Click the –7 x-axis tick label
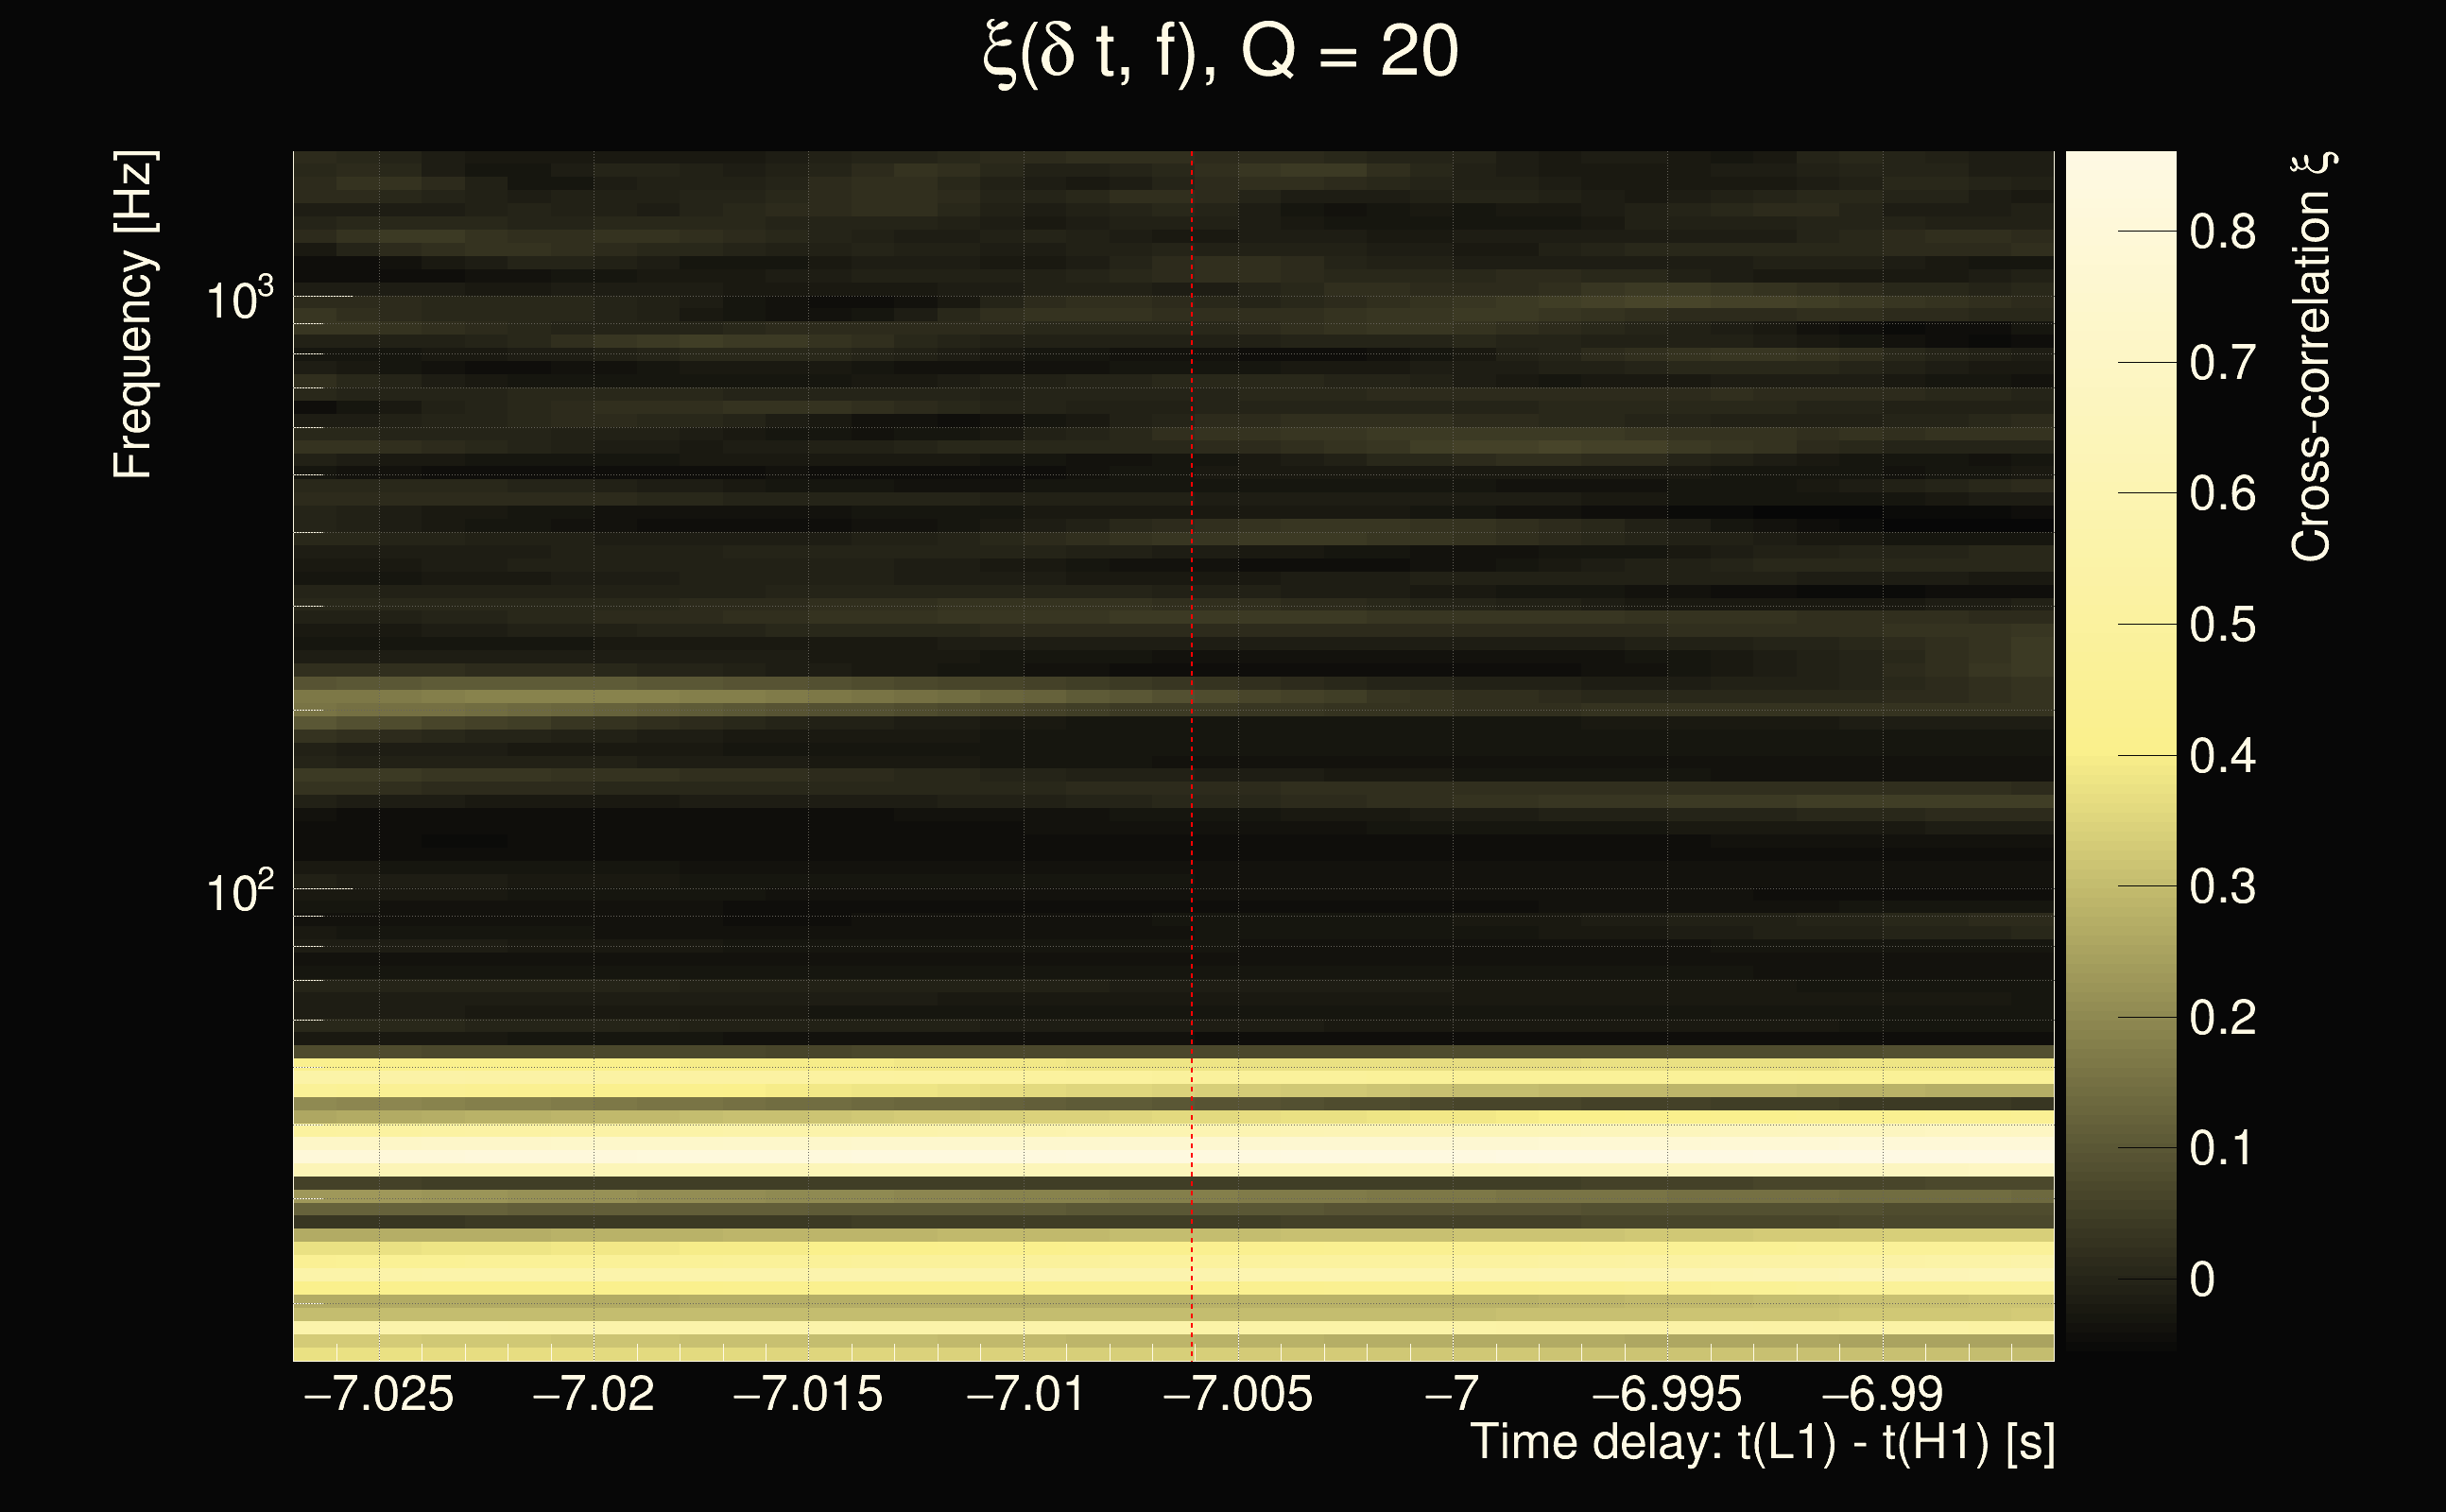2446x1512 pixels. [x=1452, y=1395]
